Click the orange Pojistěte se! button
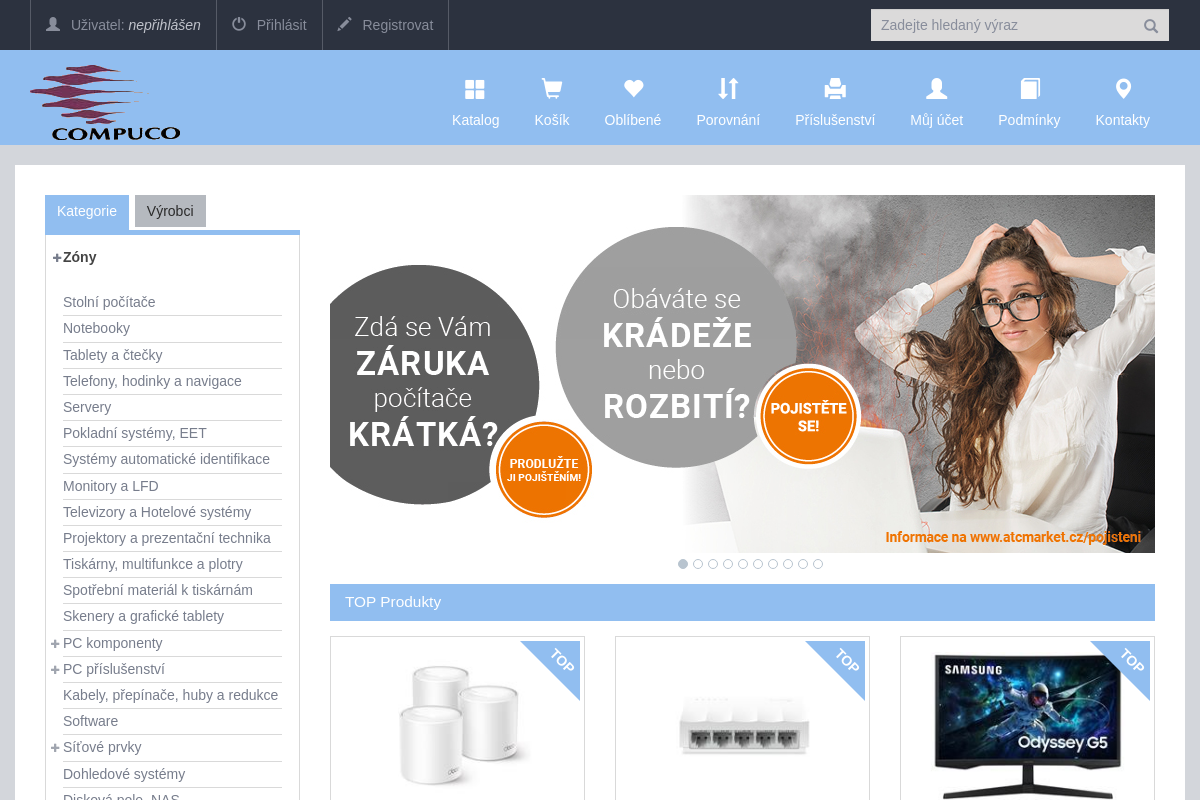Image resolution: width=1200 pixels, height=800 pixels. (808, 416)
